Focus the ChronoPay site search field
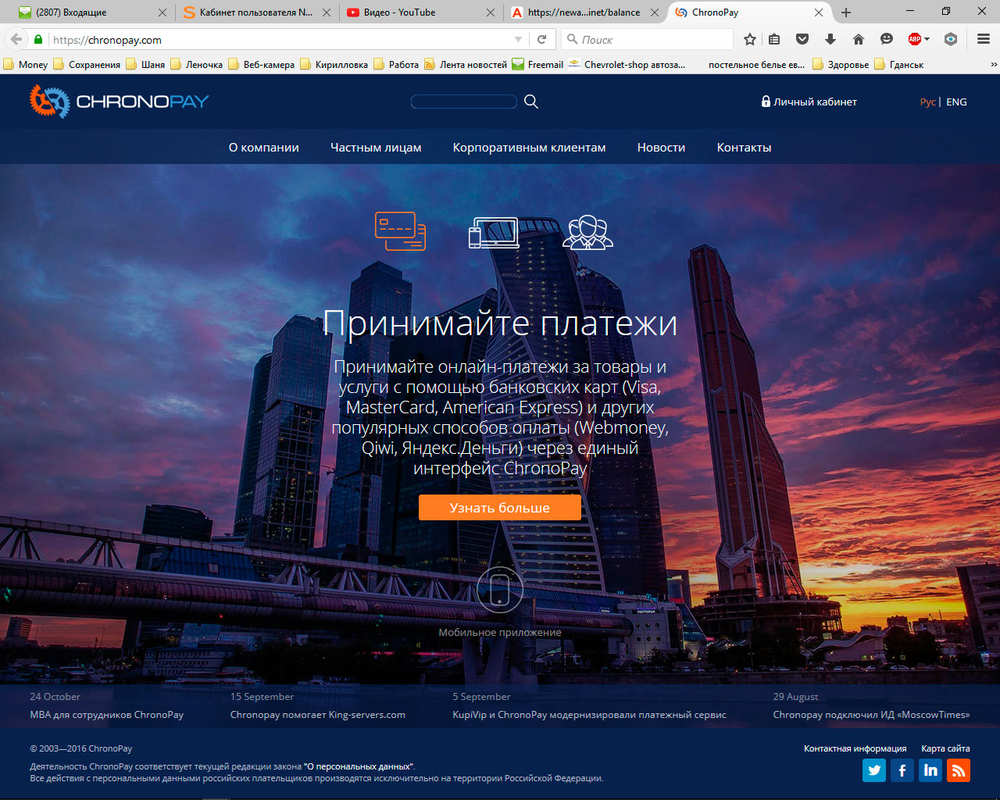Image resolution: width=1000 pixels, height=800 pixels. pos(464,101)
